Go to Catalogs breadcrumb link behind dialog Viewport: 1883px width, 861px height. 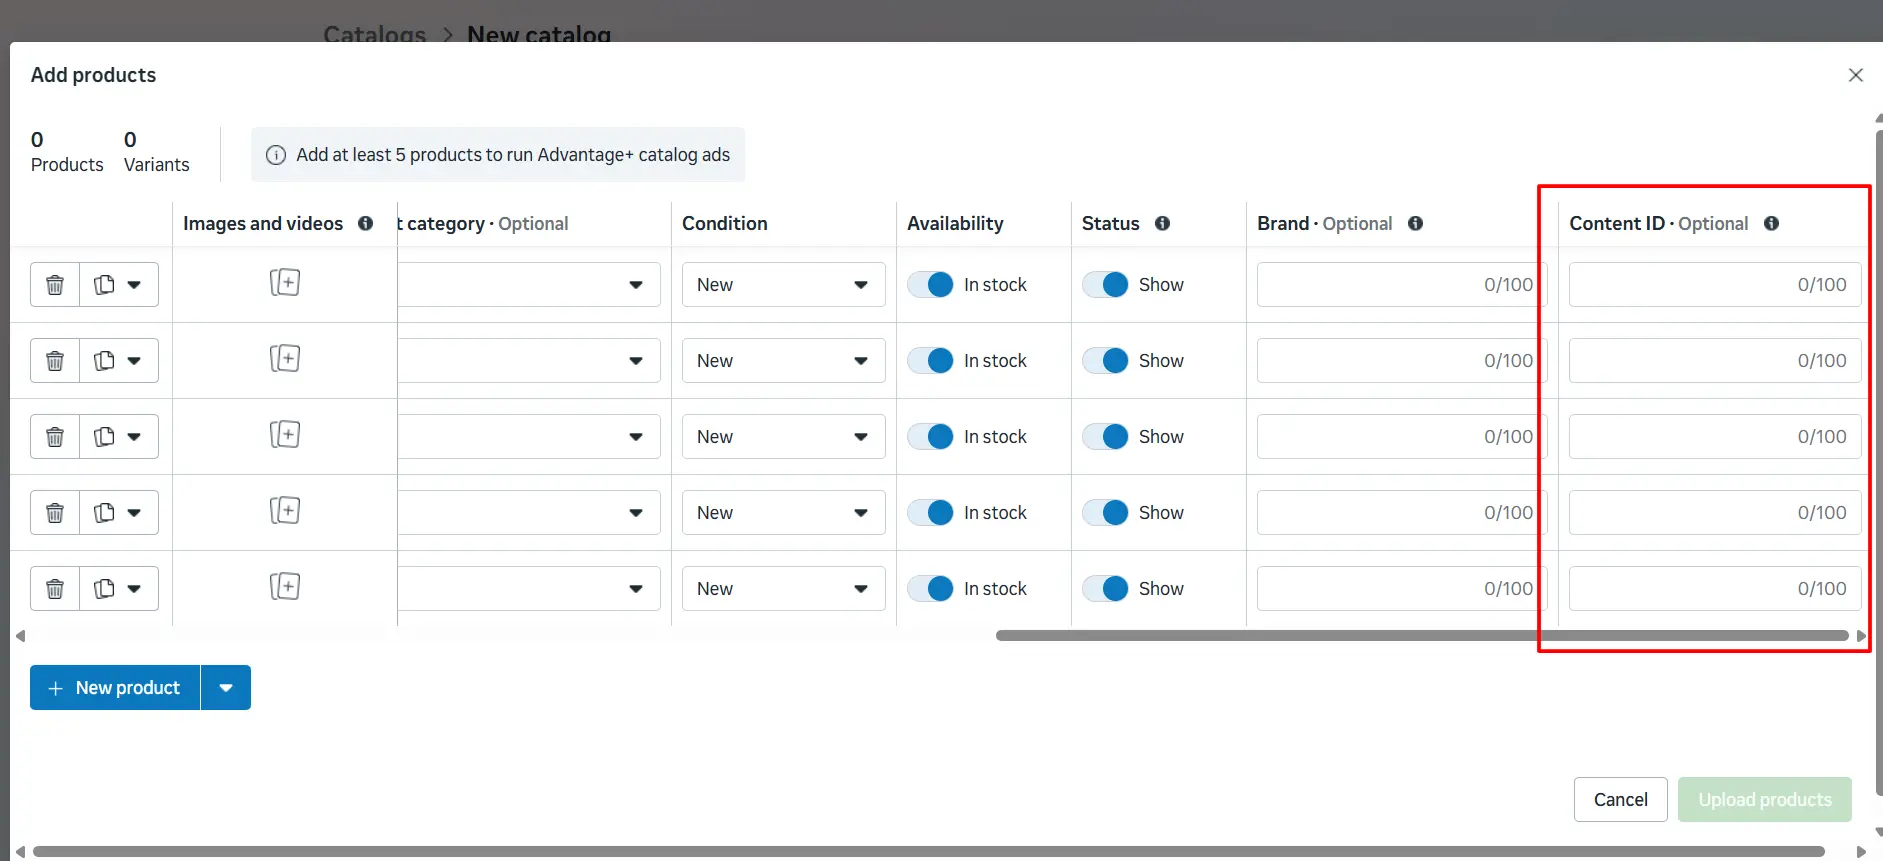point(375,35)
